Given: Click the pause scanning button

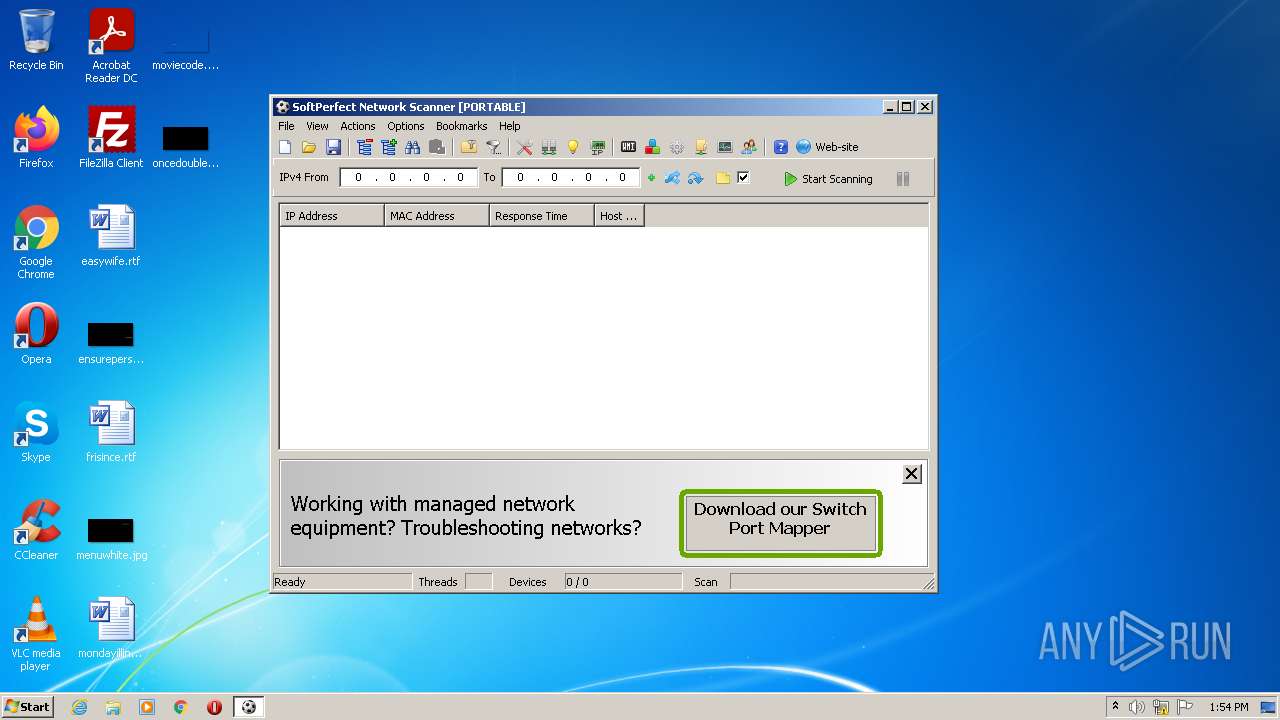Looking at the screenshot, I should [x=903, y=179].
